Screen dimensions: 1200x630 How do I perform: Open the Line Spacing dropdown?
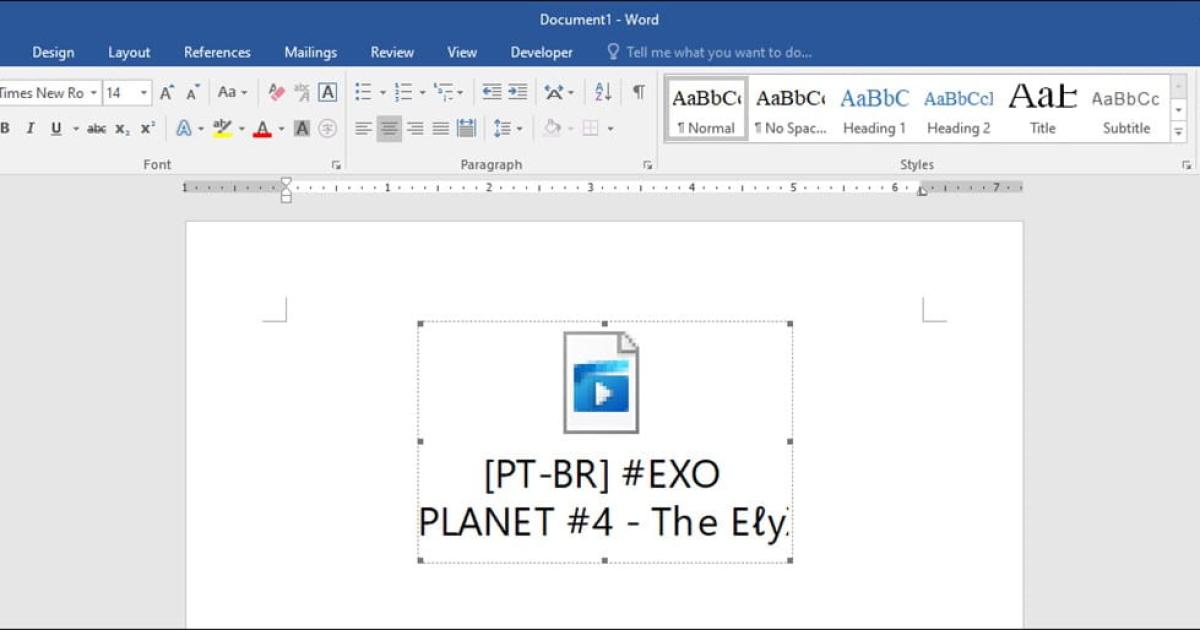tap(507, 128)
